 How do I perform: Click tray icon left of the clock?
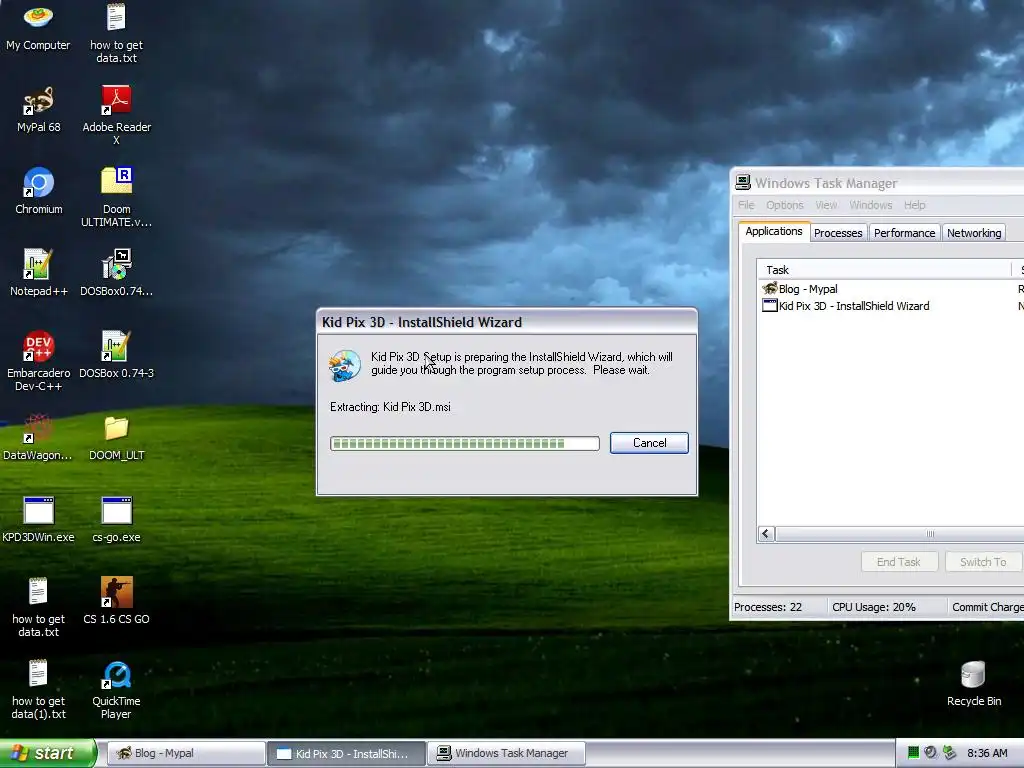click(x=950, y=753)
